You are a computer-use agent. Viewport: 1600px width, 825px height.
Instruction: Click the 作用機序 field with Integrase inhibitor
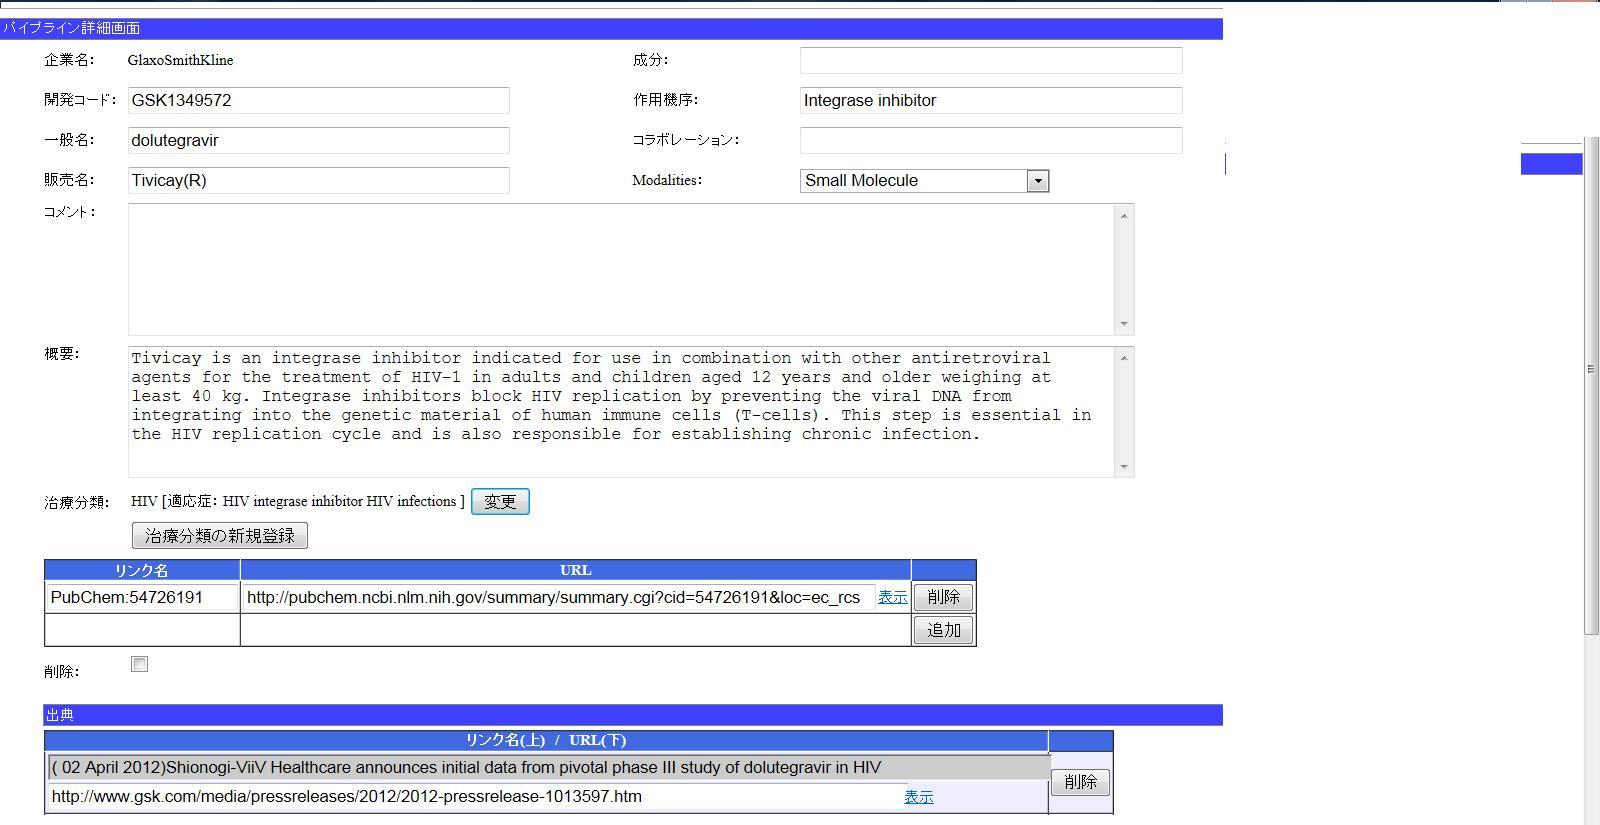point(991,100)
